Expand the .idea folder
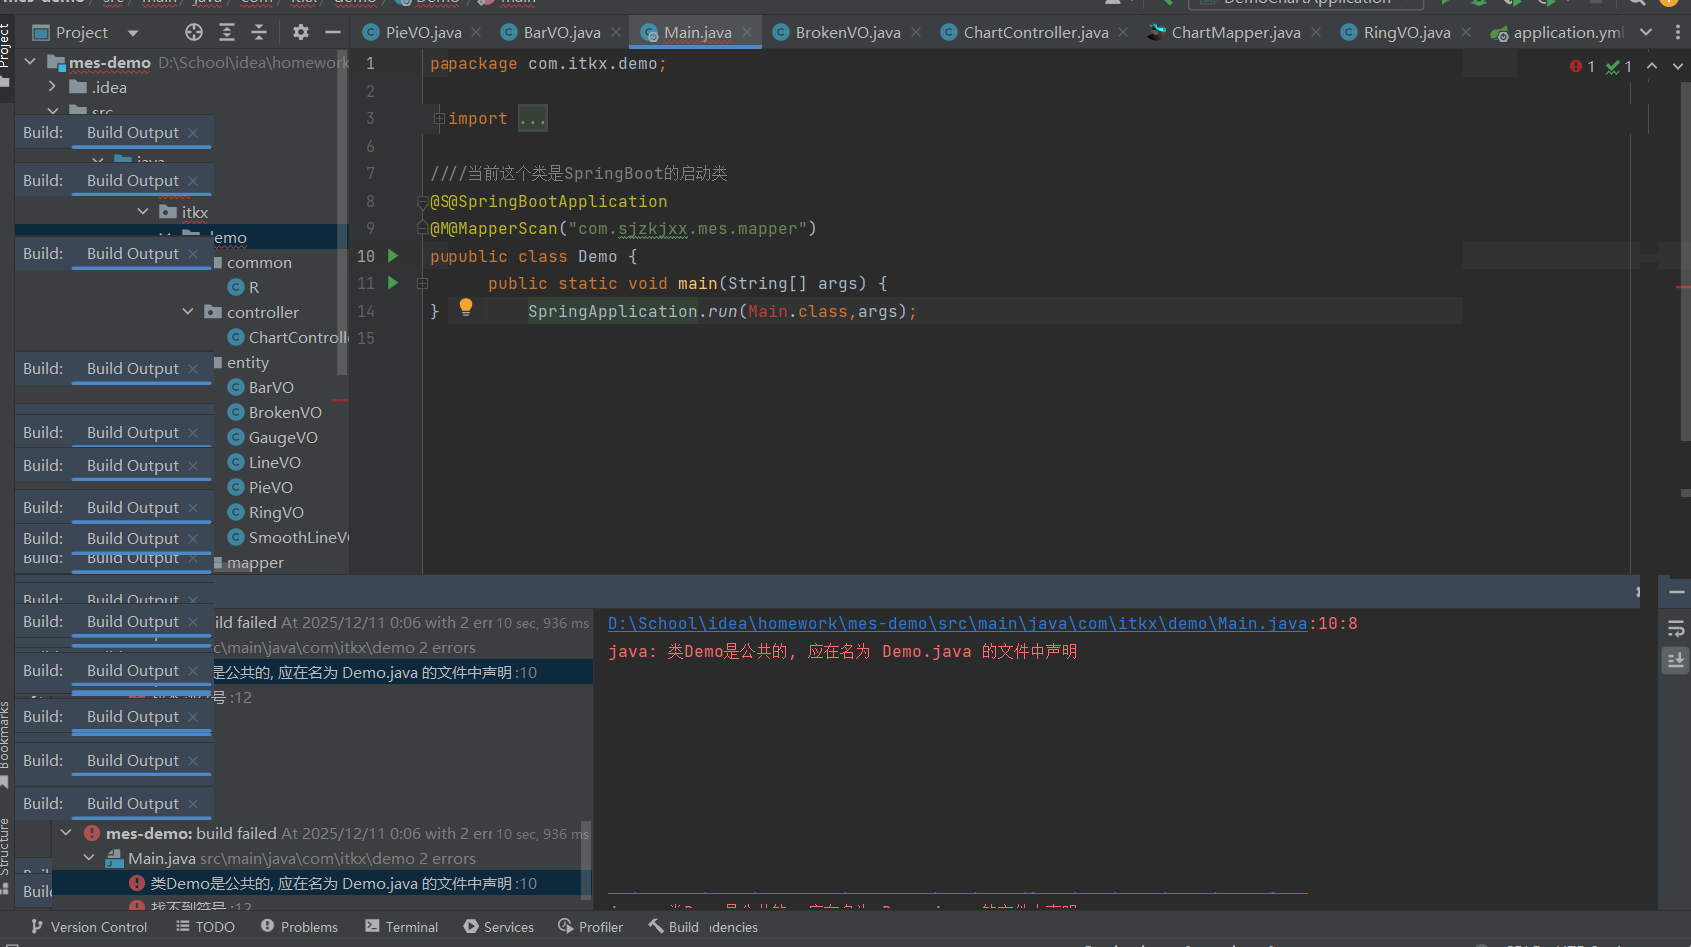Screen dimensions: 1691x947 (52, 87)
